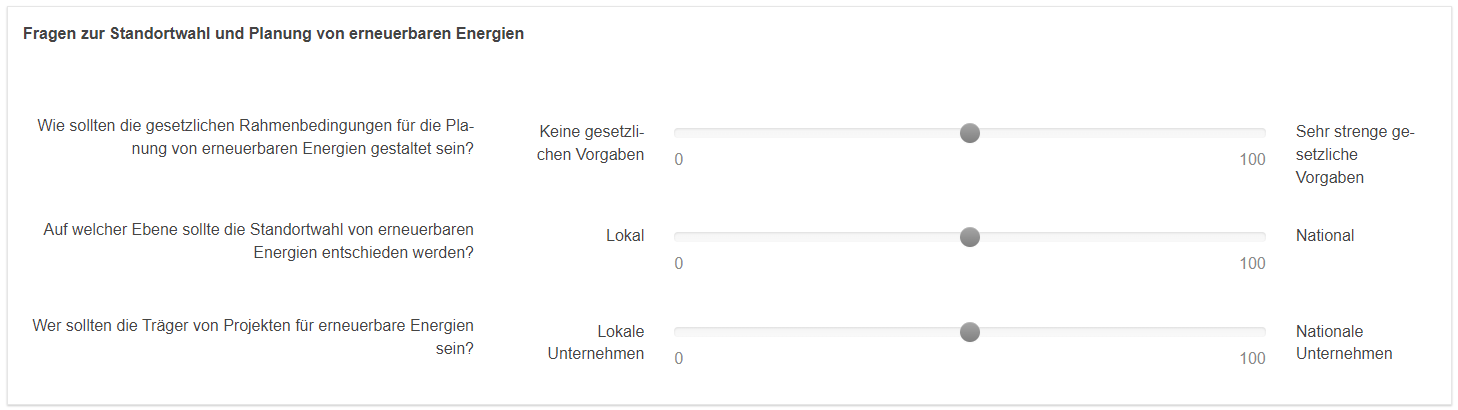Click the question about Träger von Projekten
Screen dimensions: 1458x410
pyautogui.click(x=253, y=337)
